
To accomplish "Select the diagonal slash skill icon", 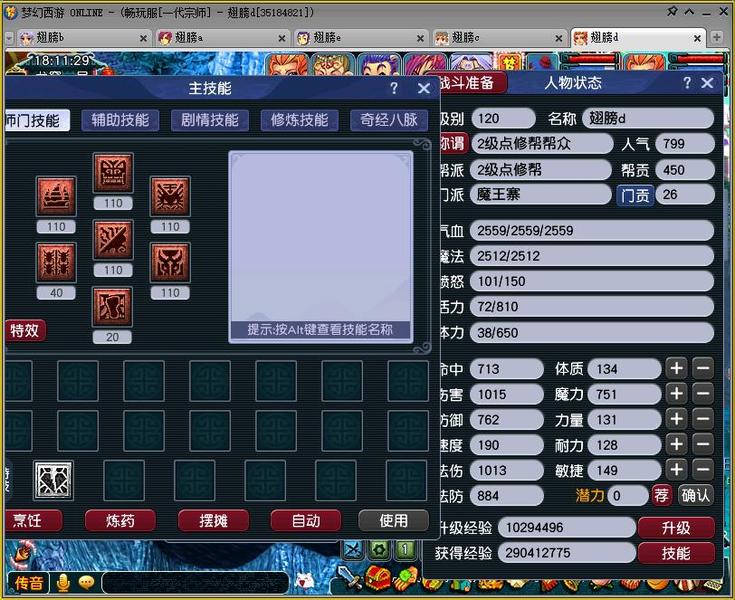I will pos(113,240).
